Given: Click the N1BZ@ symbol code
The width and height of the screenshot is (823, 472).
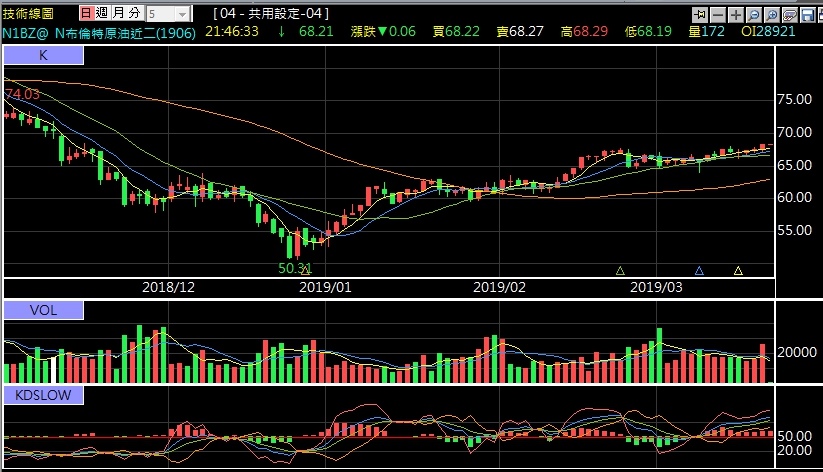Looking at the screenshot, I should click(25, 33).
